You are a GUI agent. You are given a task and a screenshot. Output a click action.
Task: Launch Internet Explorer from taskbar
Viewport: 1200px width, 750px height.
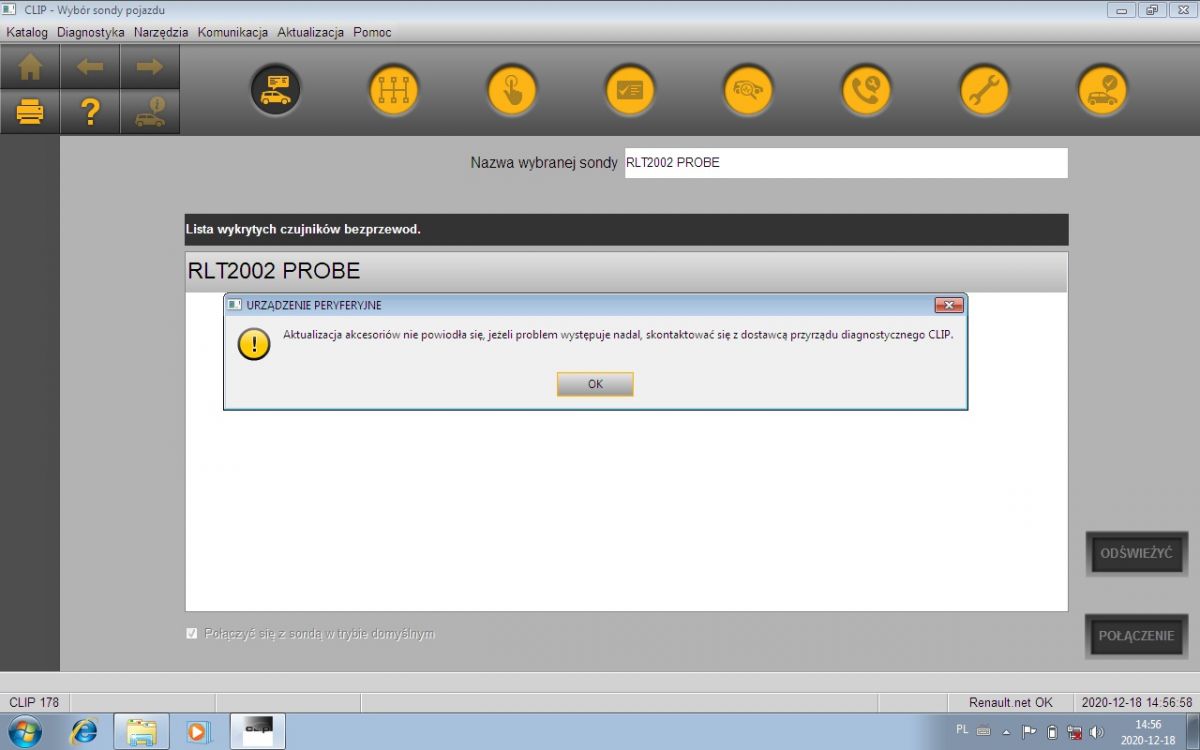point(84,732)
